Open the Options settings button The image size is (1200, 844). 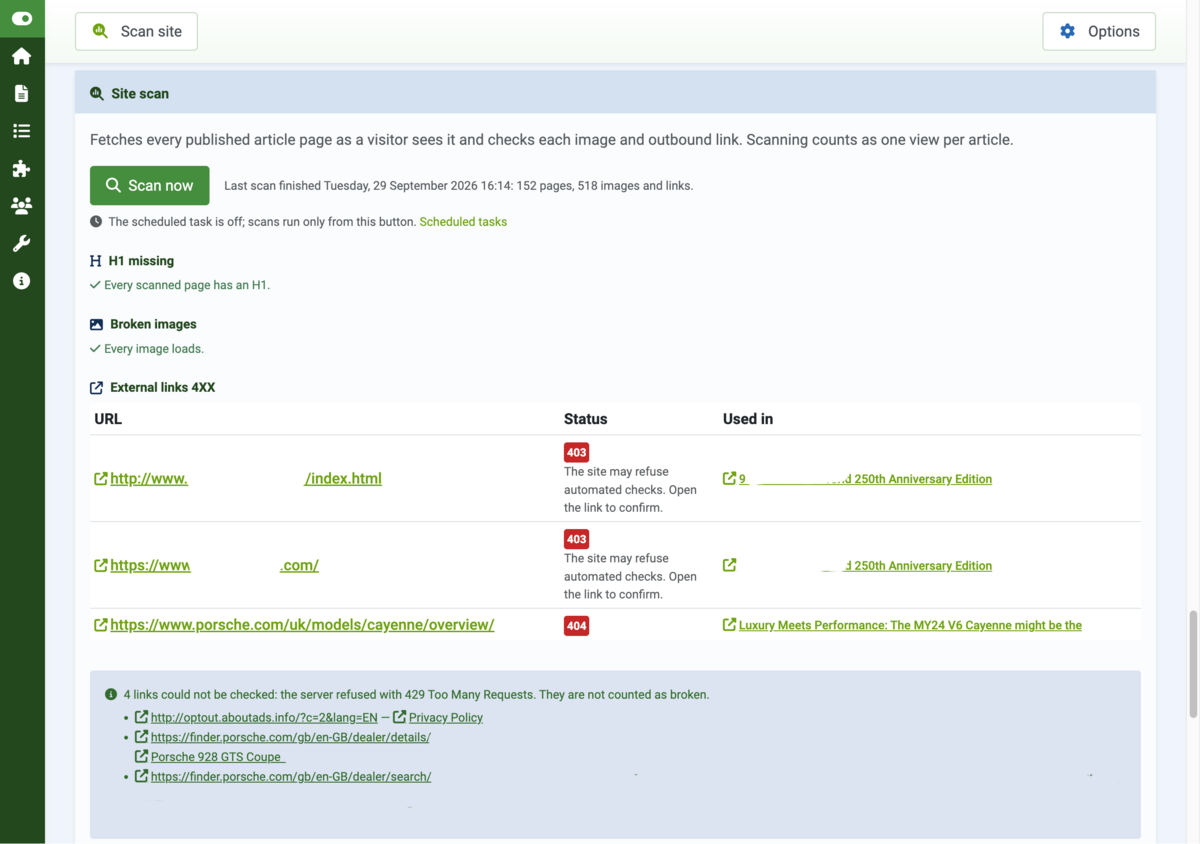pyautogui.click(x=1099, y=31)
